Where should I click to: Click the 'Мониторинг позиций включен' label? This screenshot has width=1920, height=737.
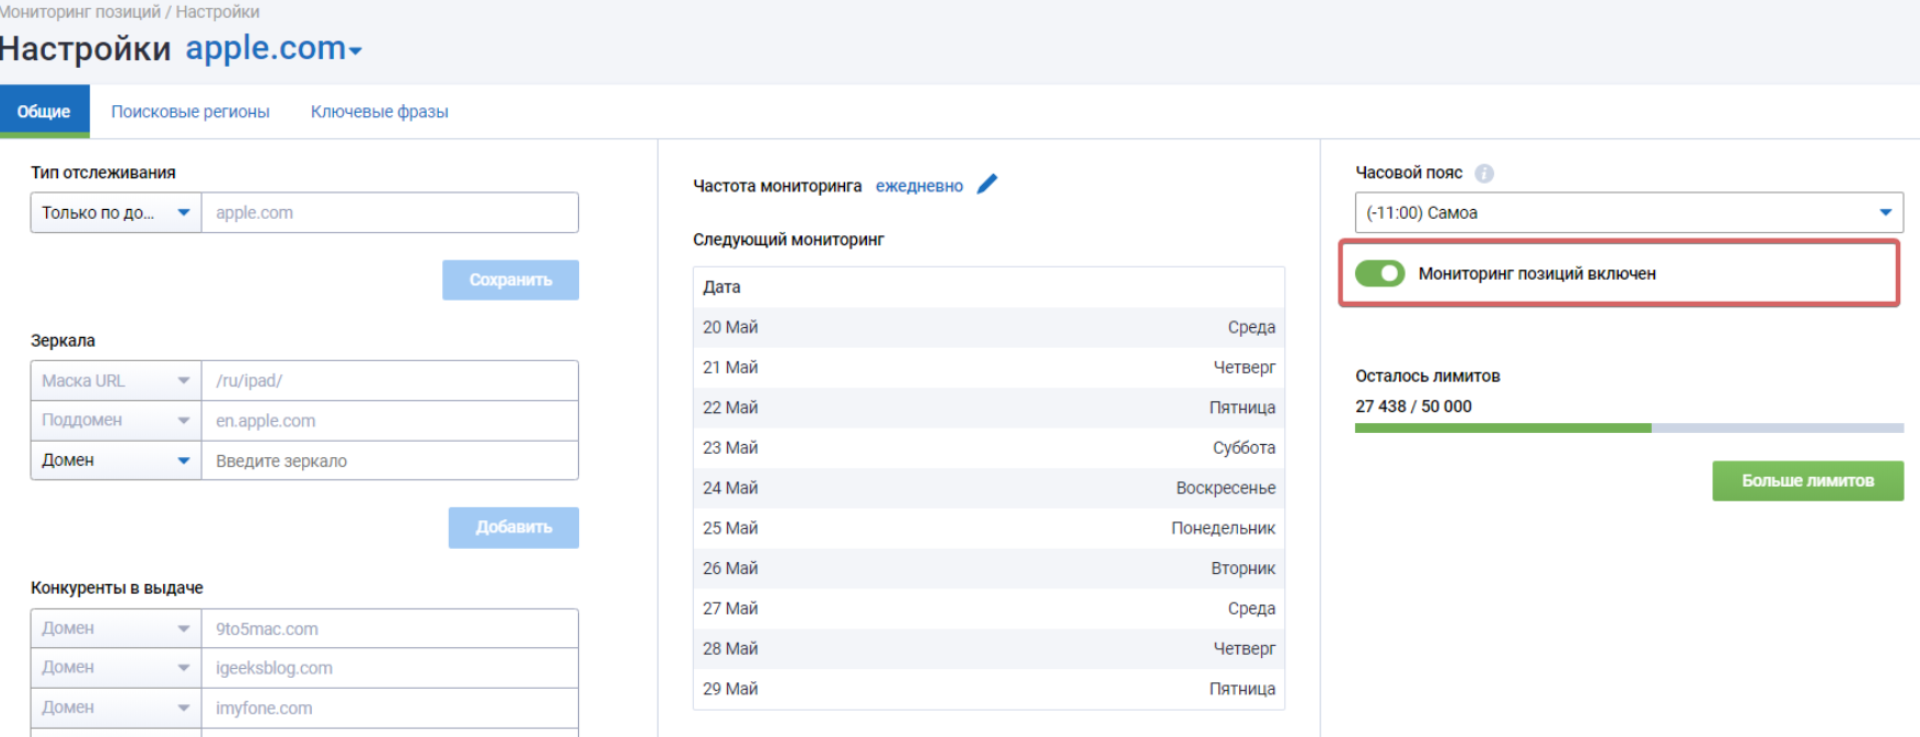1537,274
